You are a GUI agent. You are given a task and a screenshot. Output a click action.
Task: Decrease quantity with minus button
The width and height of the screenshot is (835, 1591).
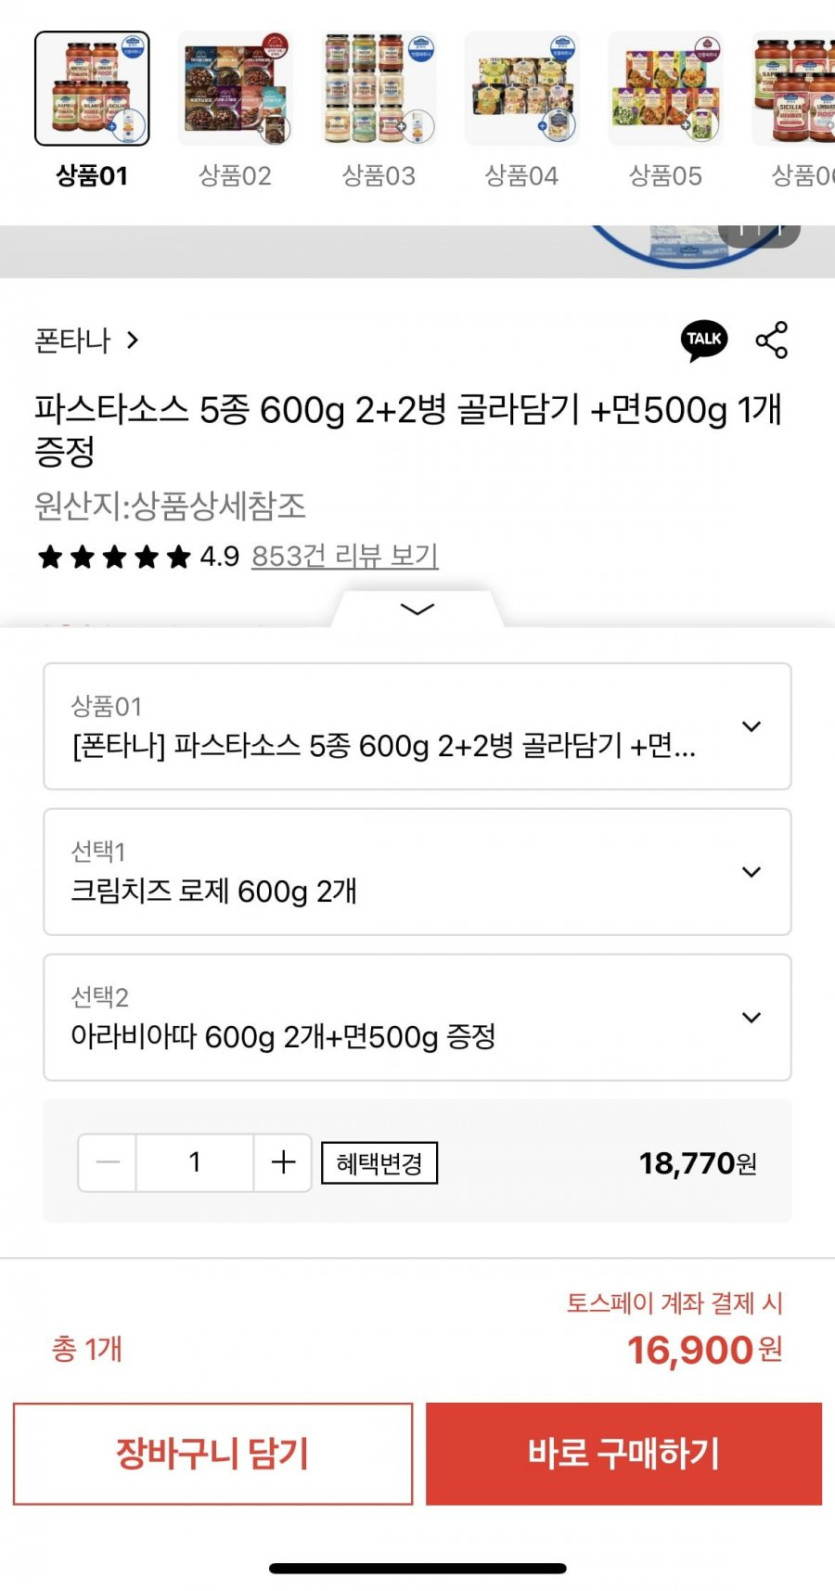click(108, 1162)
